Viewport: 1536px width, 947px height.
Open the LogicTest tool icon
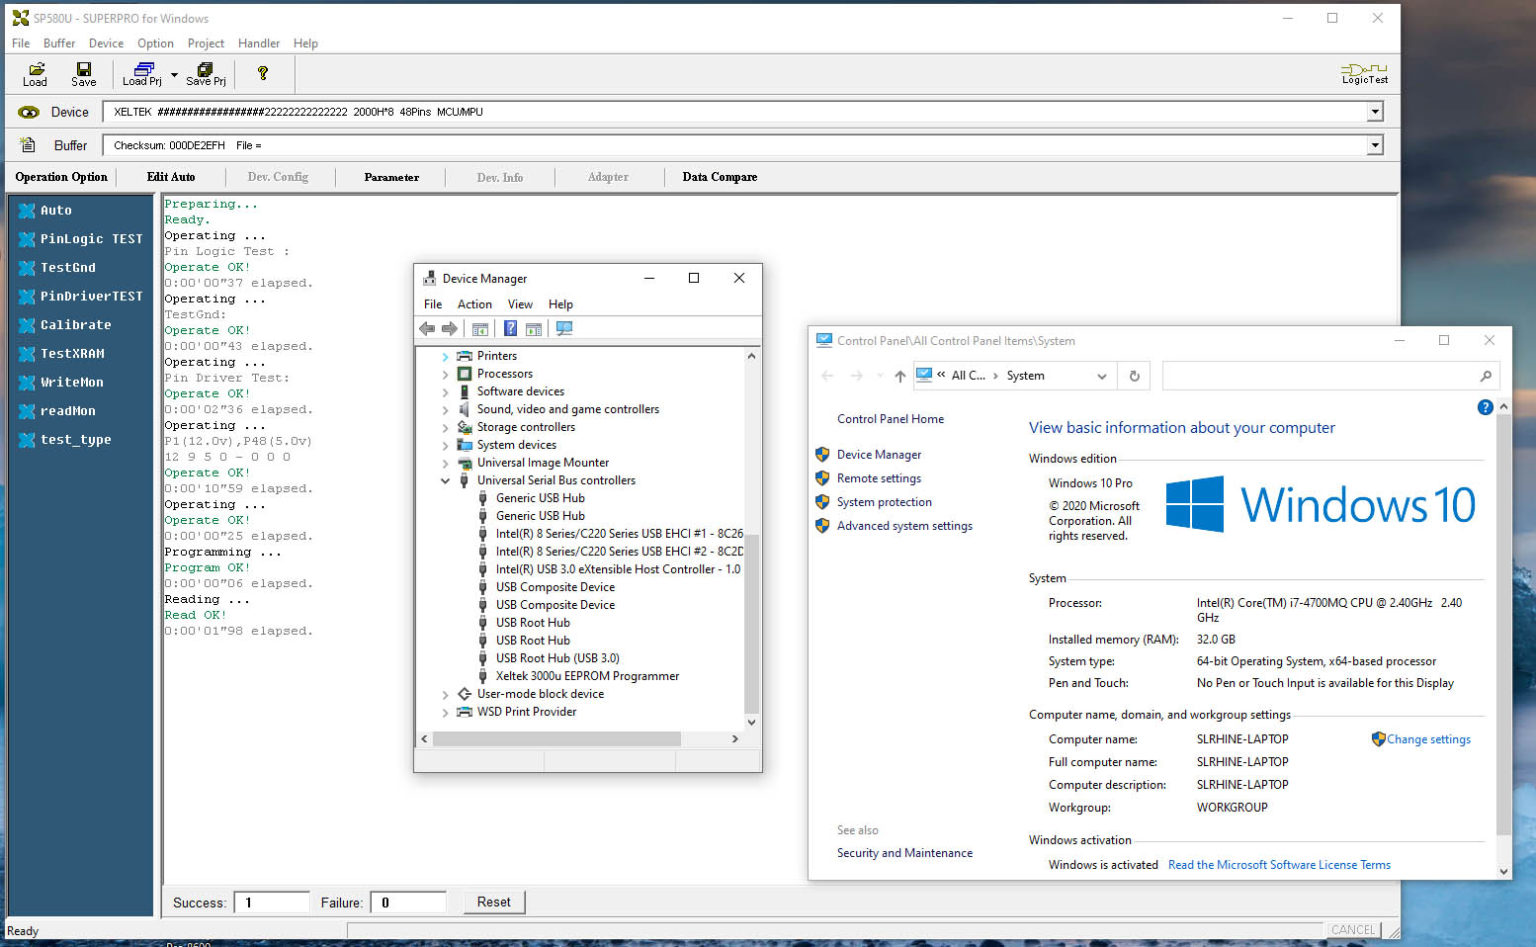click(x=1364, y=73)
